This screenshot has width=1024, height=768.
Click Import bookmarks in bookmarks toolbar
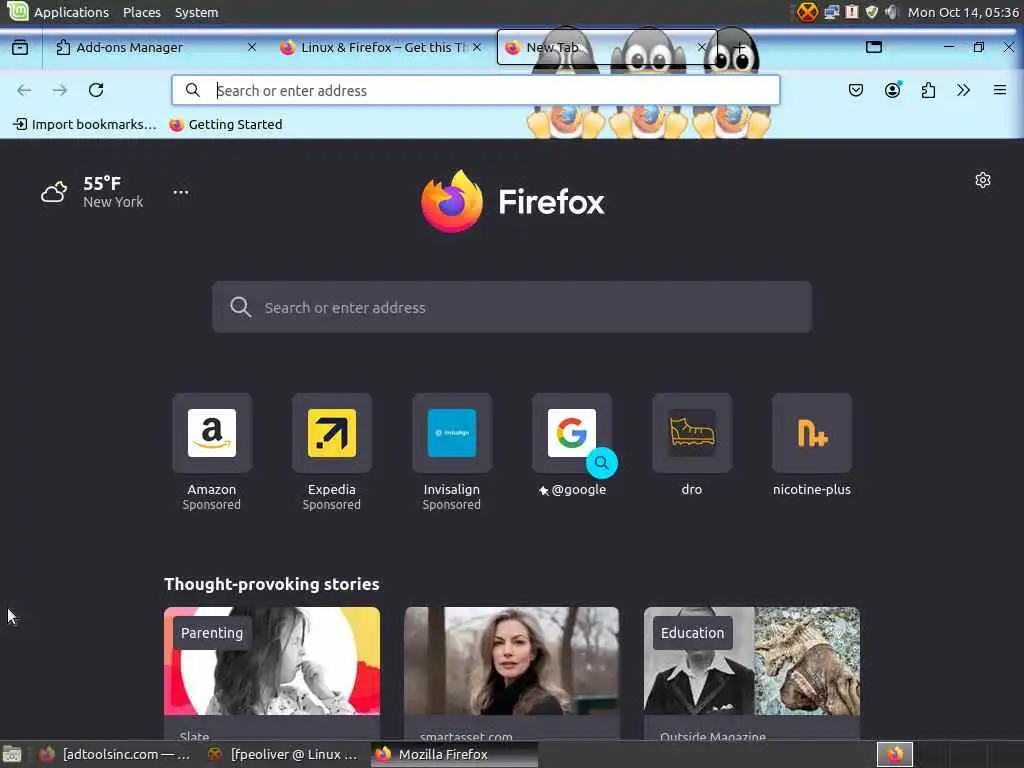[x=85, y=124]
